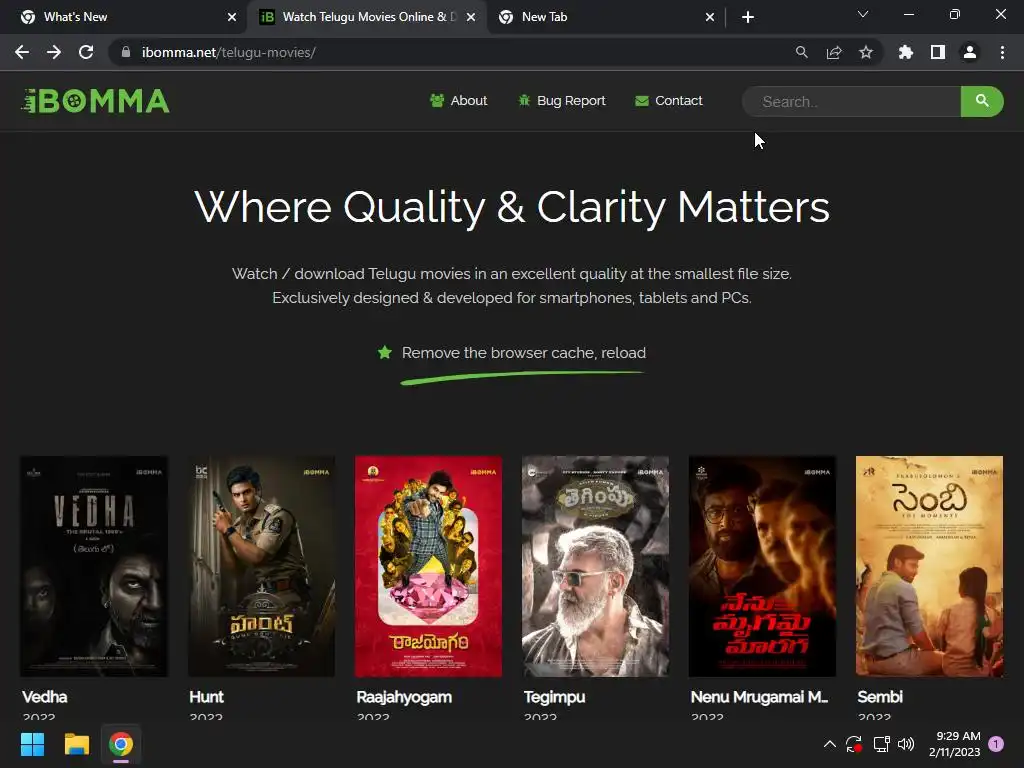Open the clock showing 9:29 AM
Image resolution: width=1024 pixels, height=768 pixels.
[x=954, y=744]
